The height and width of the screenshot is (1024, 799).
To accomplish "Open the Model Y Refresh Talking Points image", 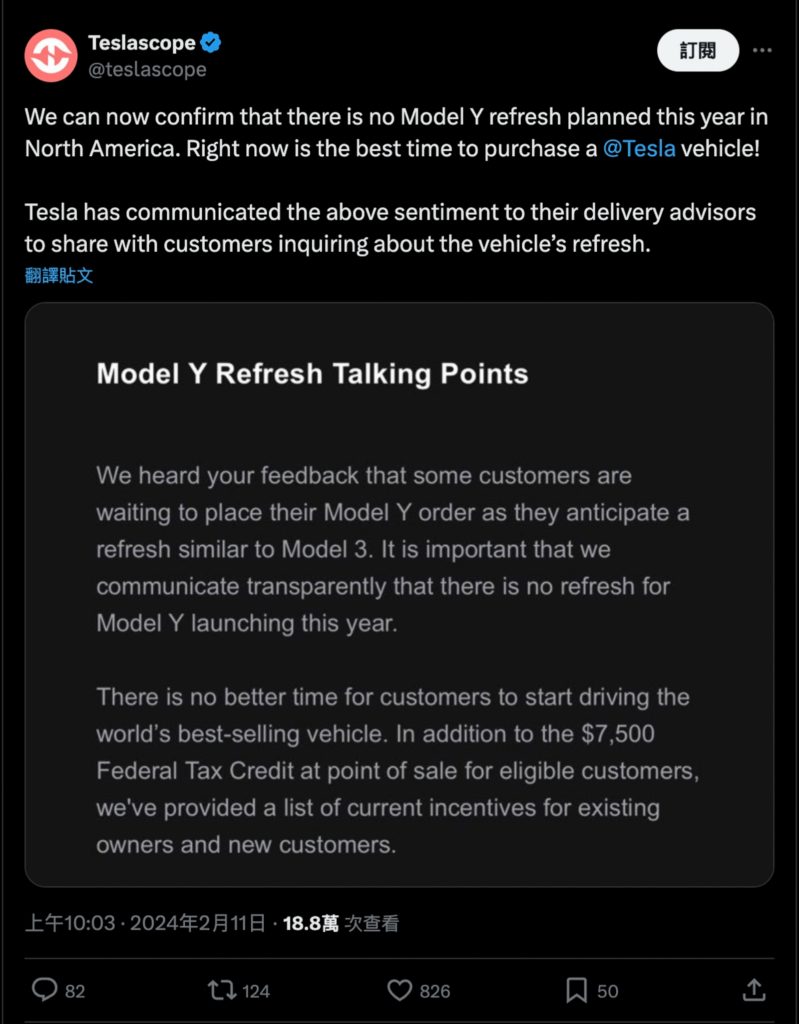I will click(399, 594).
